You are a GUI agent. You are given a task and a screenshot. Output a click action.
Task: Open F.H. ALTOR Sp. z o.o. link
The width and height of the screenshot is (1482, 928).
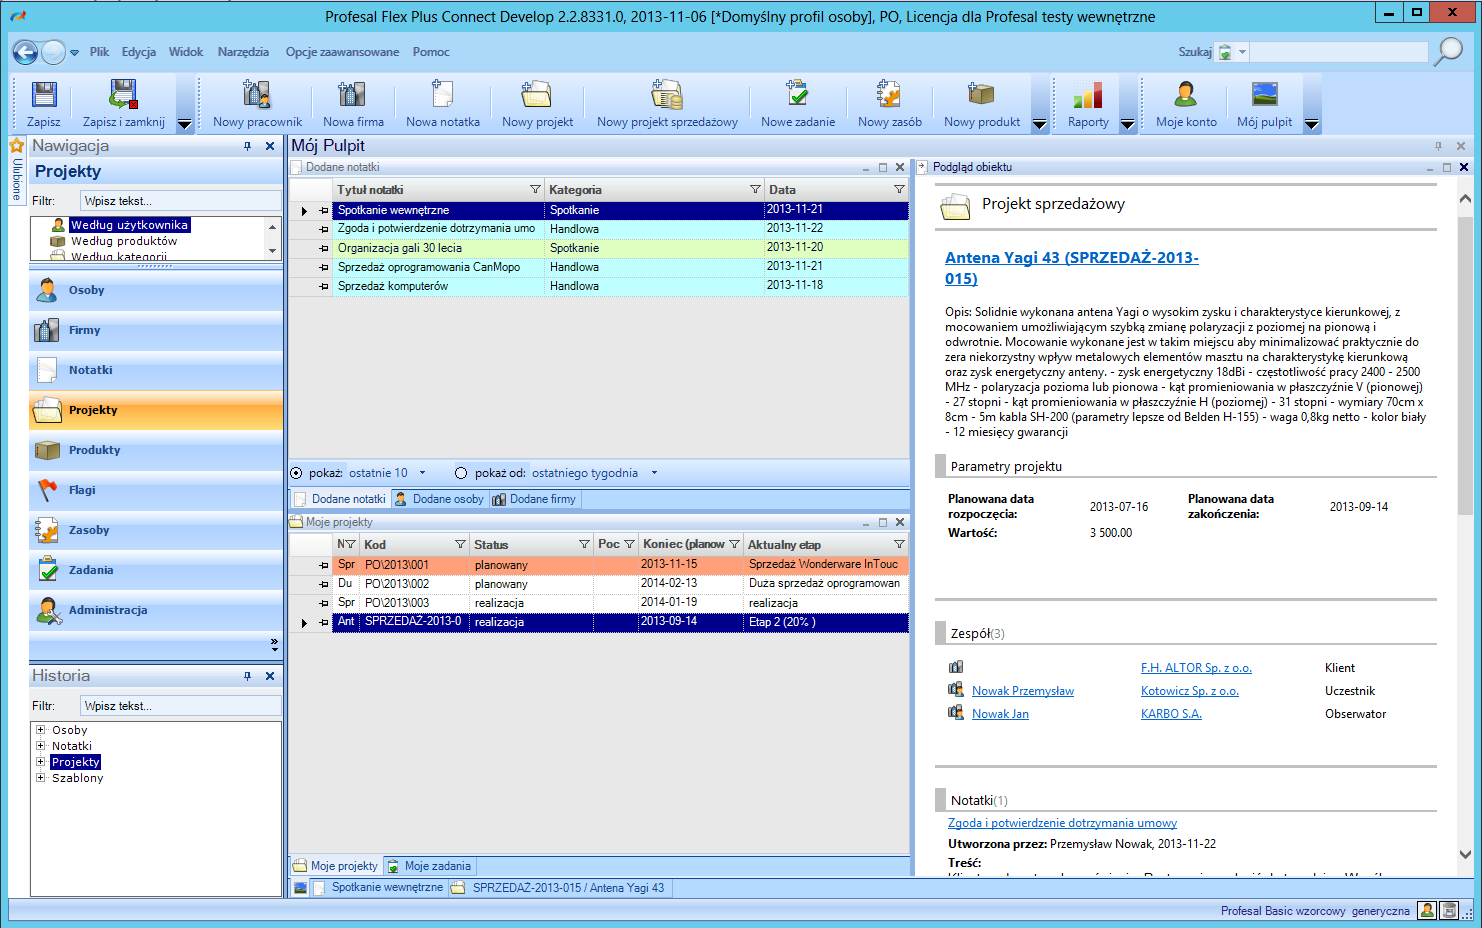(x=1196, y=668)
